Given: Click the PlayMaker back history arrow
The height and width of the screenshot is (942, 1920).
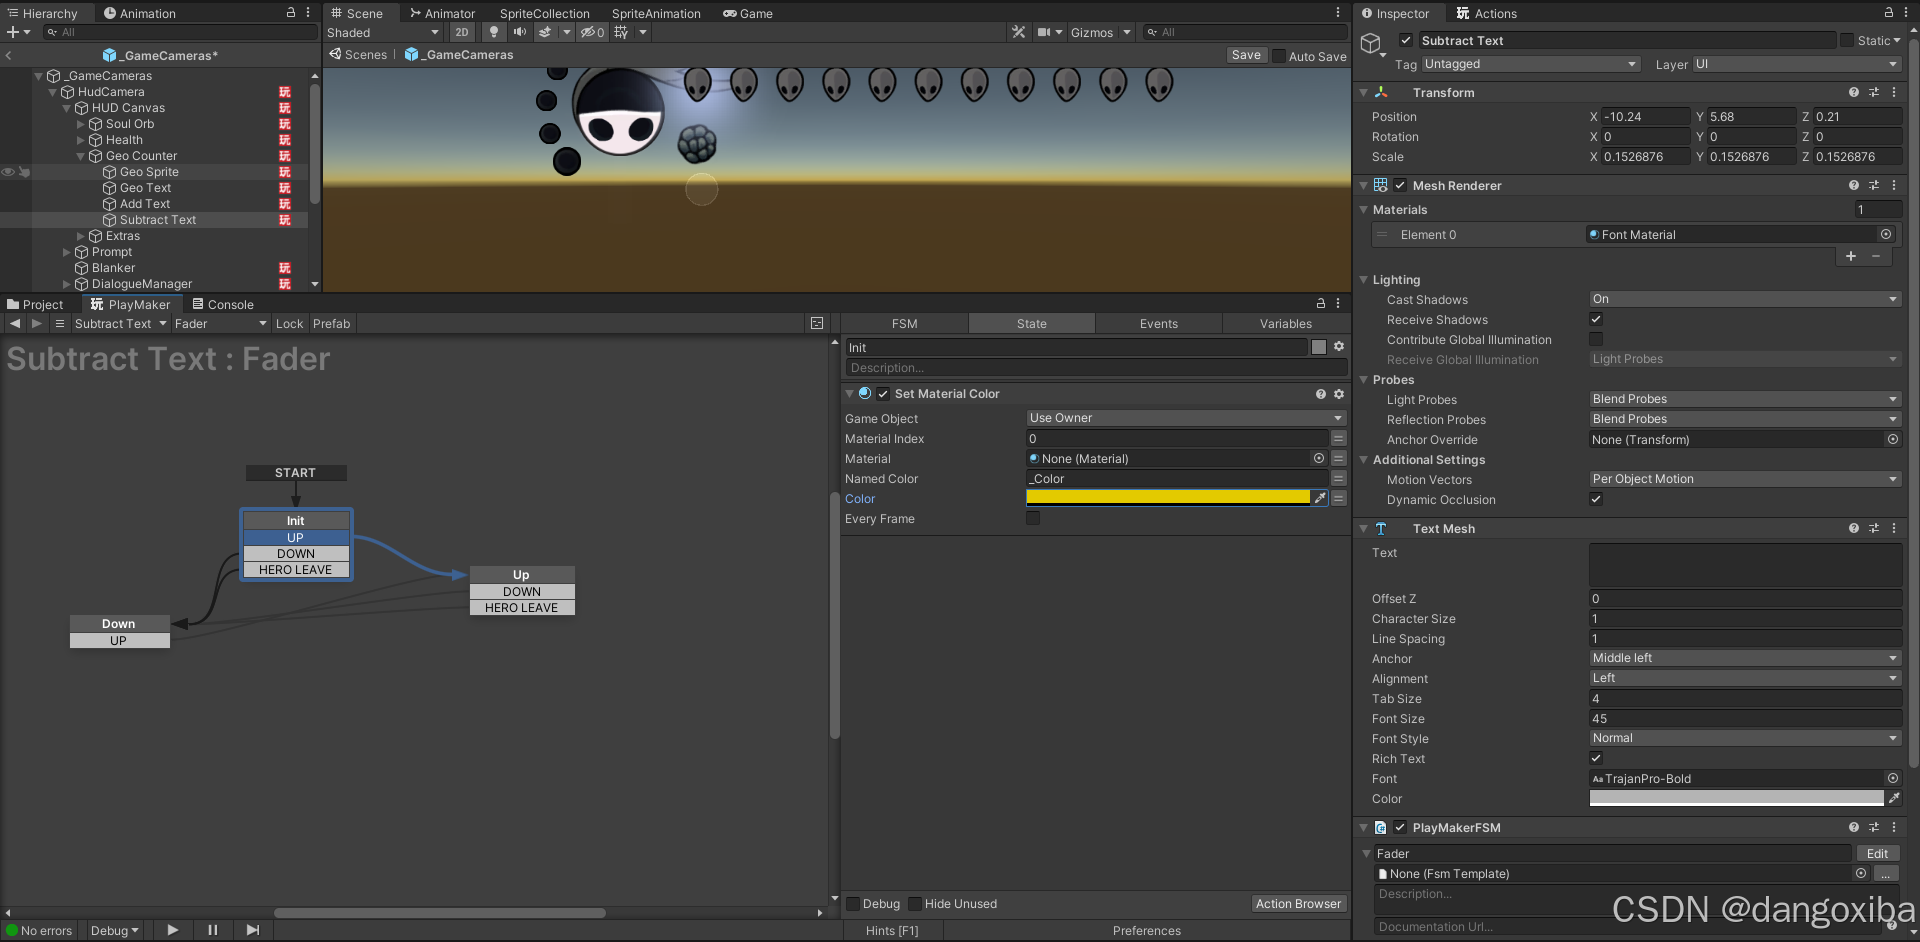Looking at the screenshot, I should [x=14, y=324].
